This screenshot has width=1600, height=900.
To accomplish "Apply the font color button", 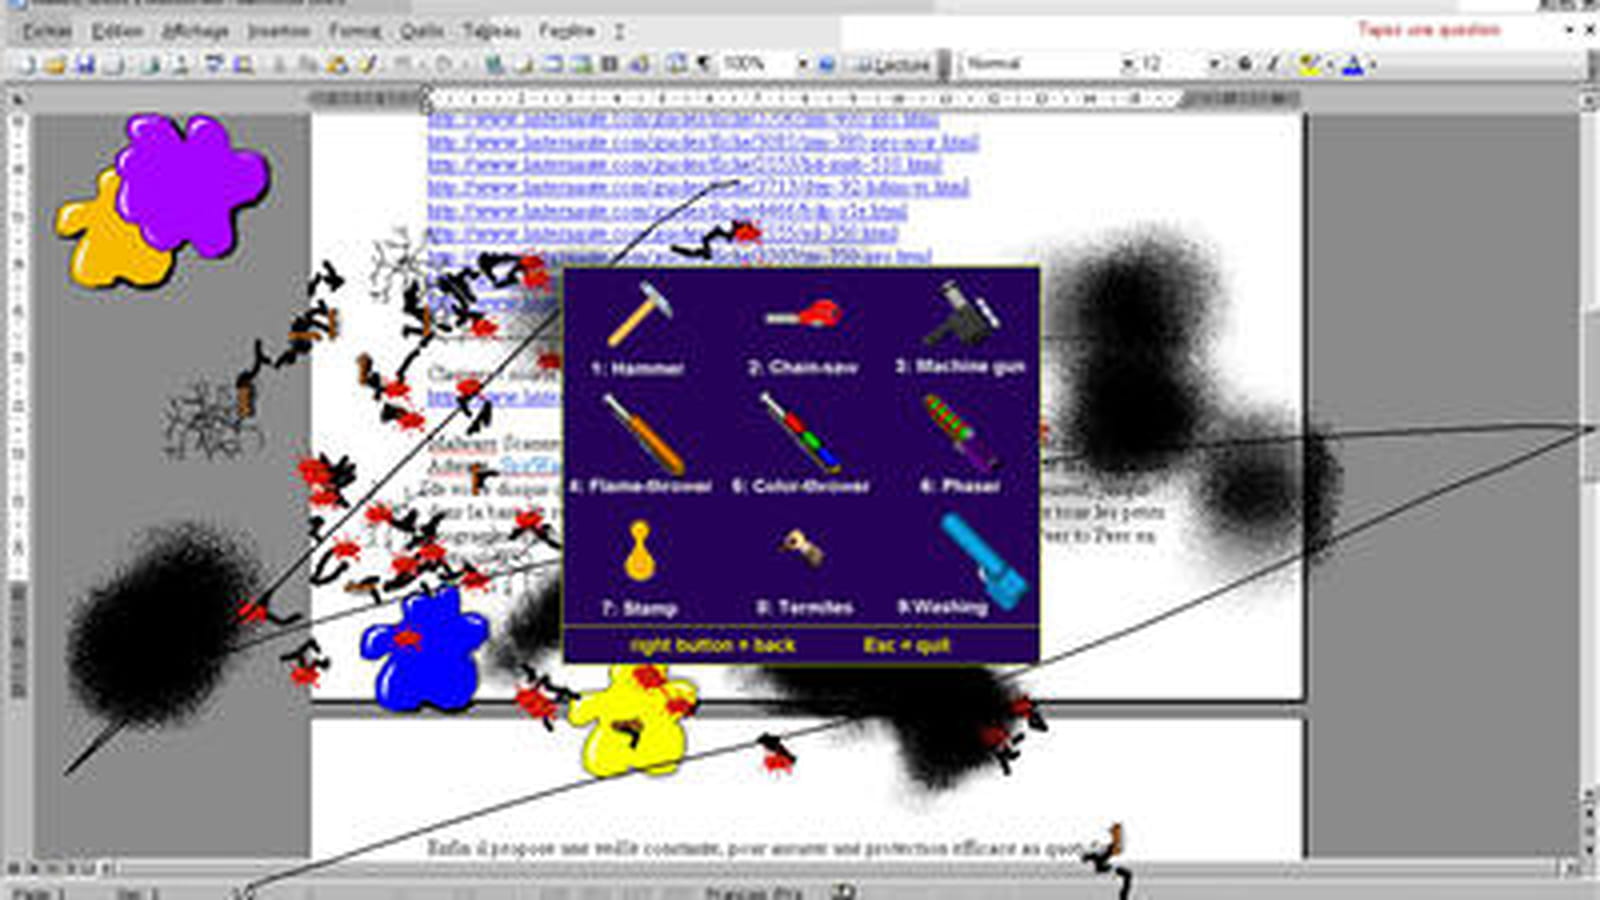I will [1353, 65].
